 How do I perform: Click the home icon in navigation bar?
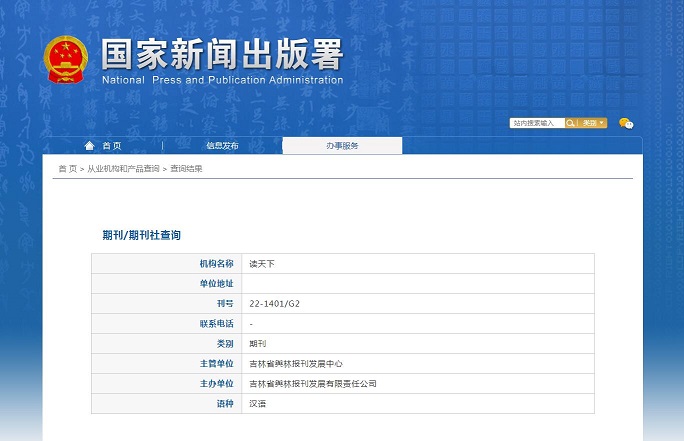(90, 146)
